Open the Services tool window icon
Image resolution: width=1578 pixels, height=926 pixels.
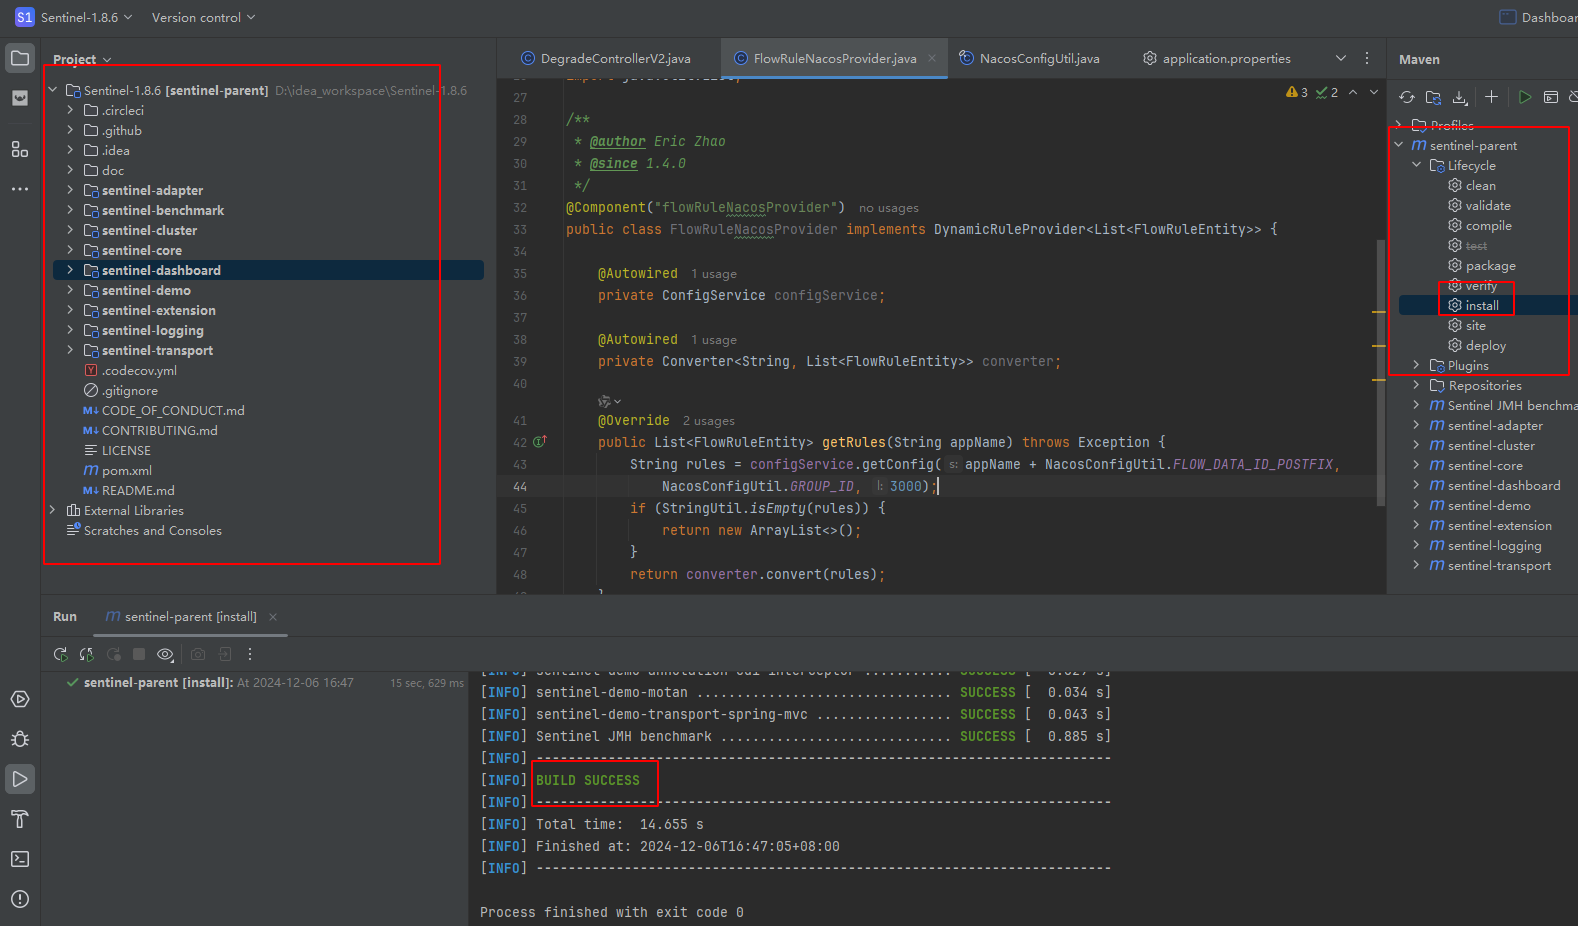20,699
